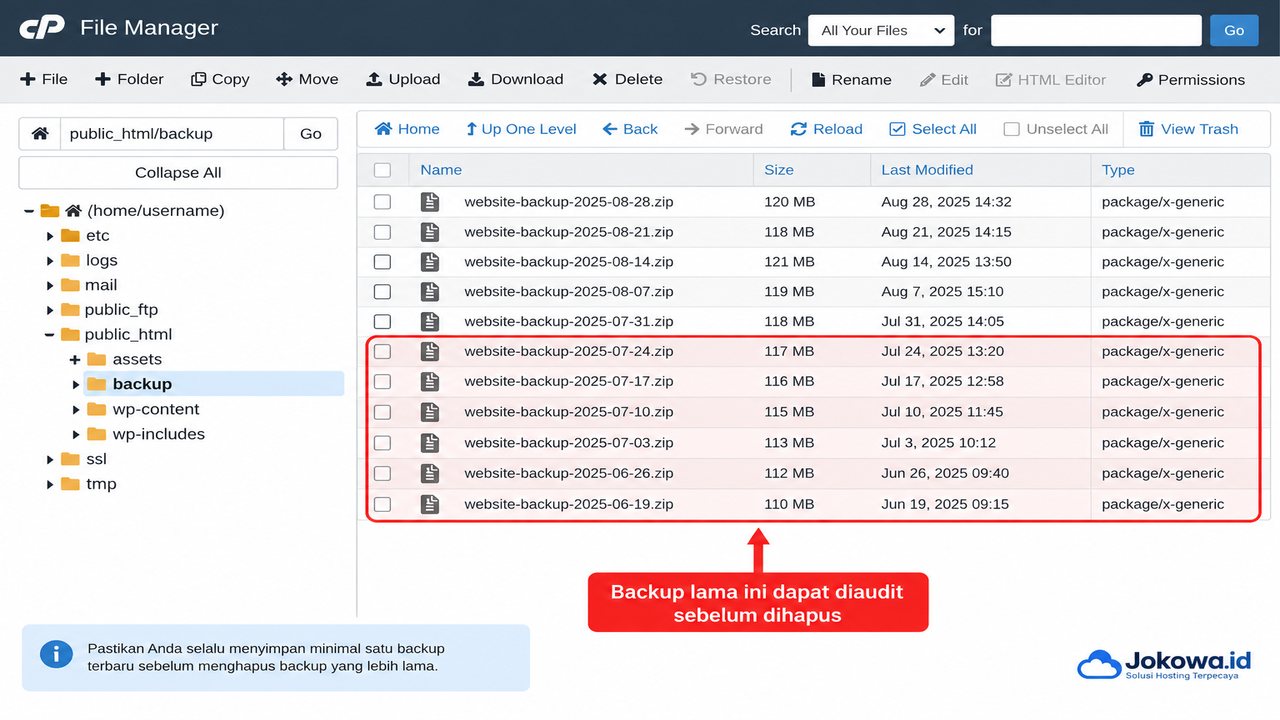Click the Upload toolbar icon
The height and width of the screenshot is (720, 1280).
point(374,79)
